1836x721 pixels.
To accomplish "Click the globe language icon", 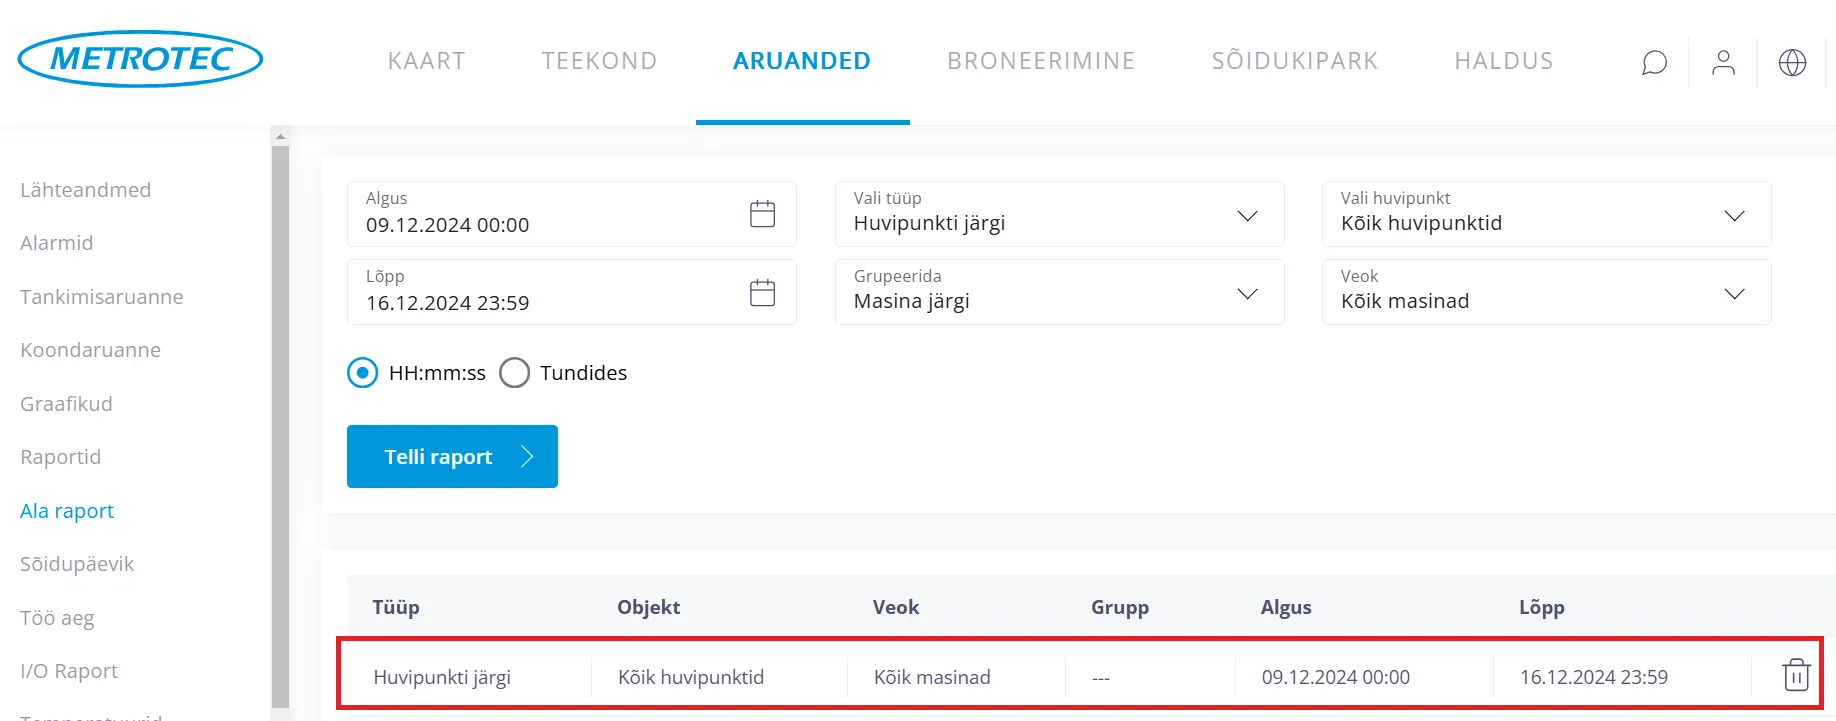I will [x=1792, y=62].
